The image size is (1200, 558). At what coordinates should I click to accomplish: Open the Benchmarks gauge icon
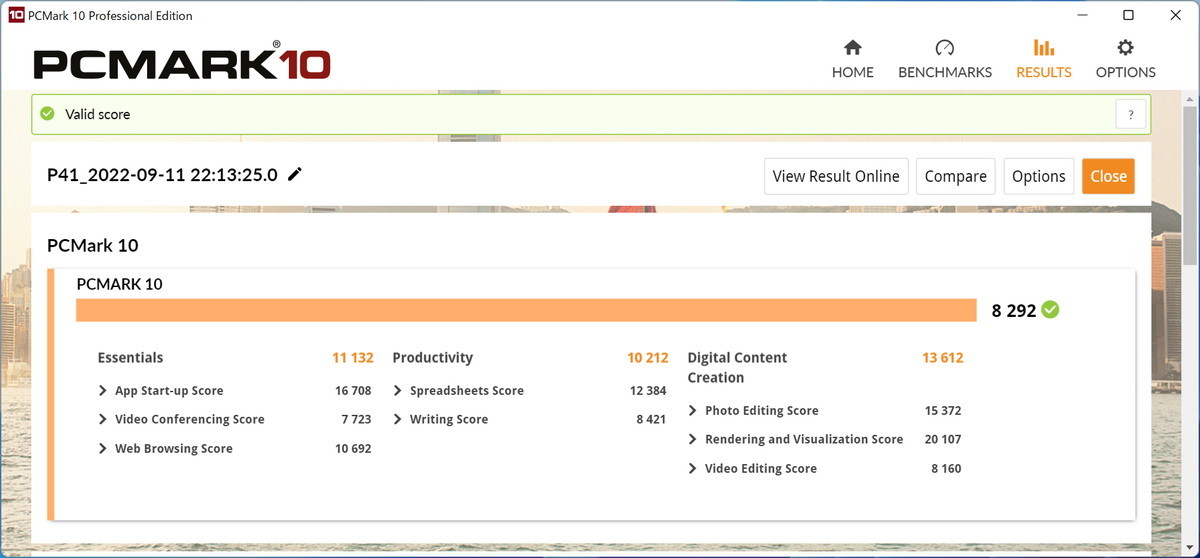point(944,48)
